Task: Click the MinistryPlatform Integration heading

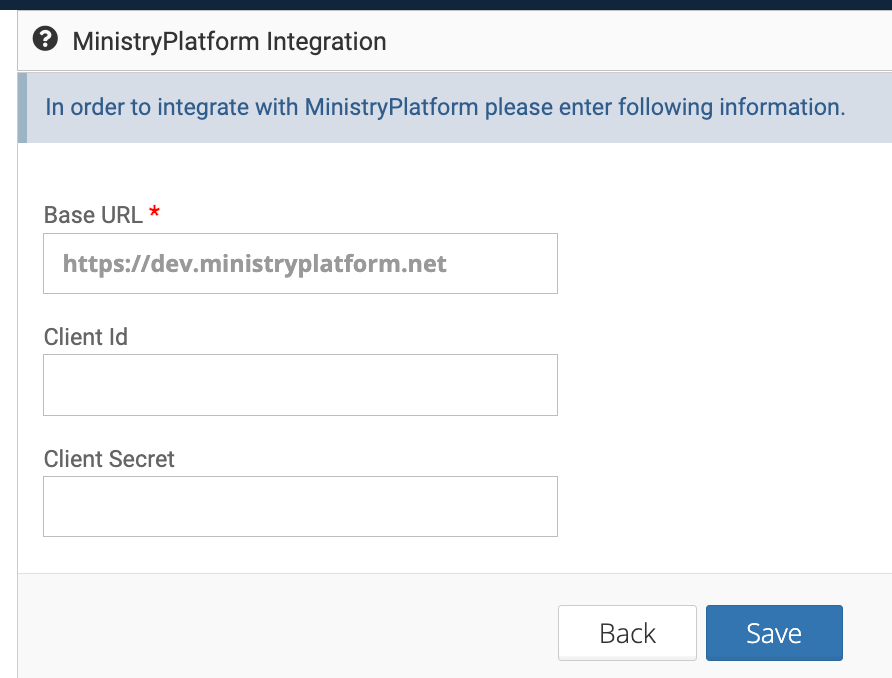Action: (x=229, y=42)
